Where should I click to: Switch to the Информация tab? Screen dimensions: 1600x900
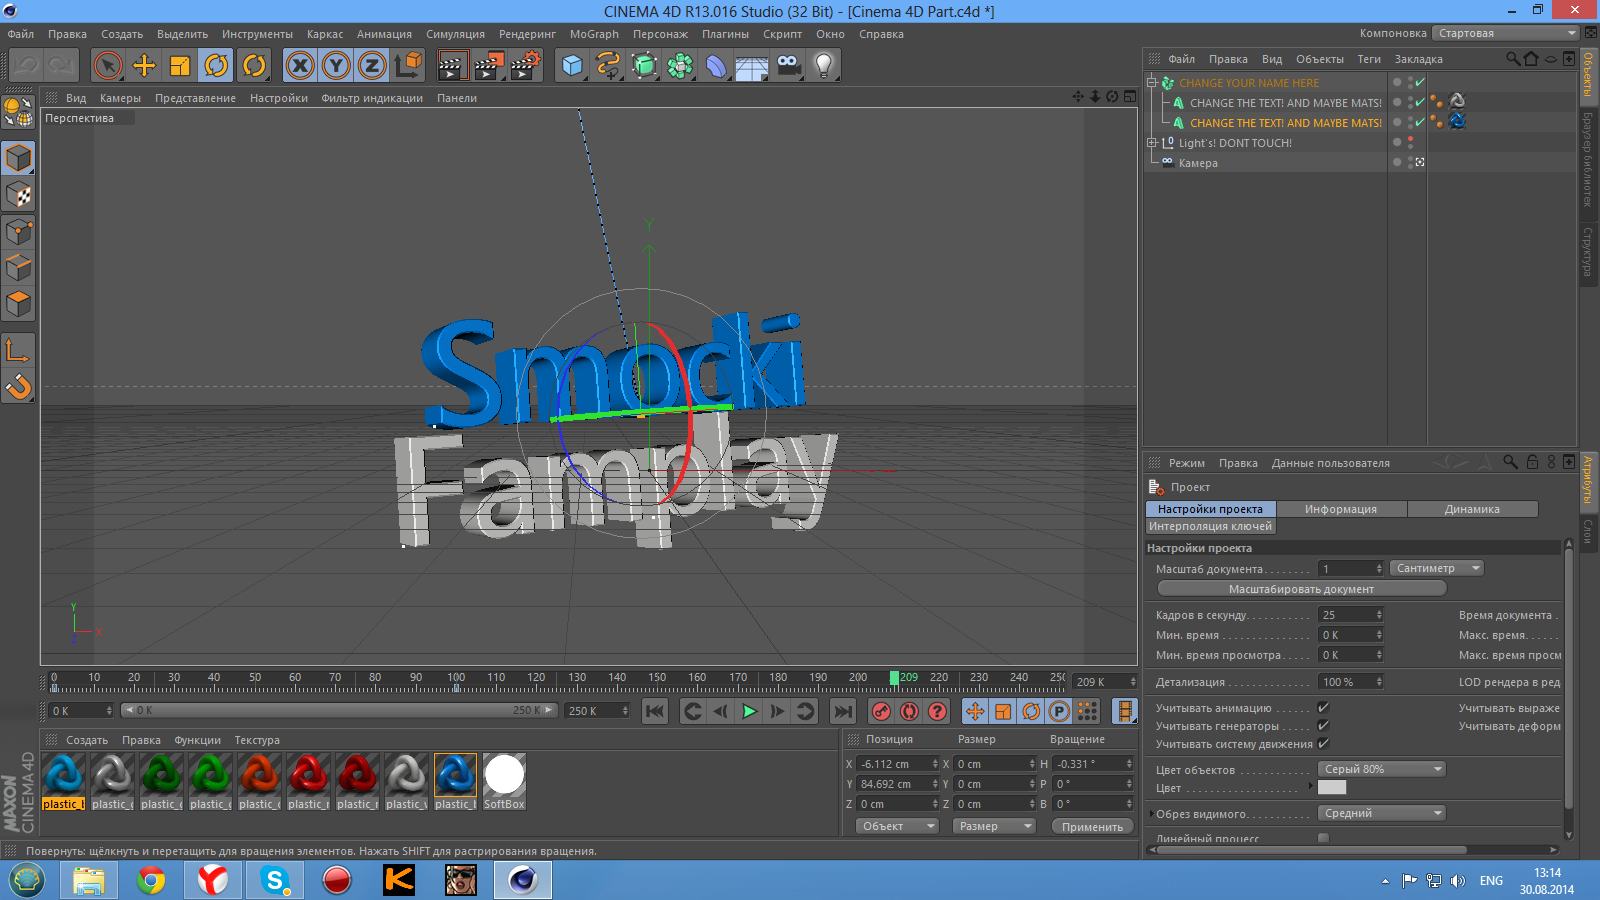click(x=1341, y=509)
